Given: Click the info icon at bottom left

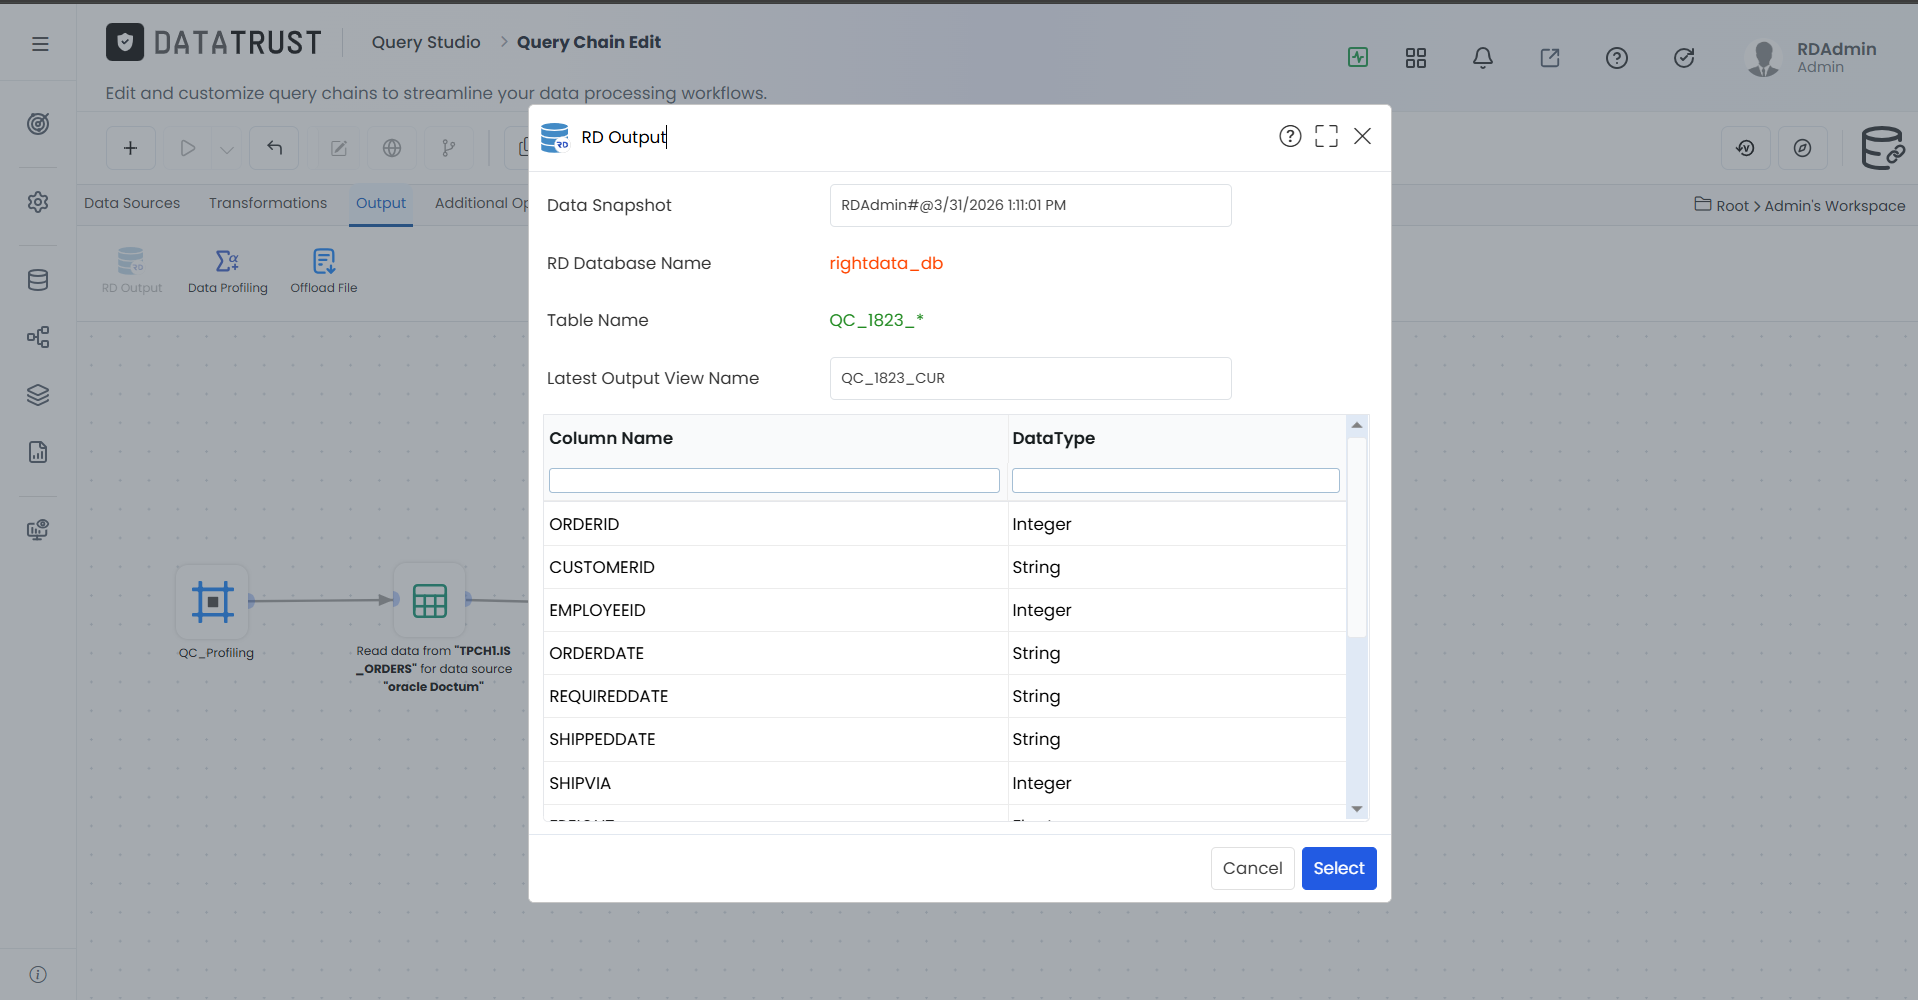Looking at the screenshot, I should (x=38, y=974).
